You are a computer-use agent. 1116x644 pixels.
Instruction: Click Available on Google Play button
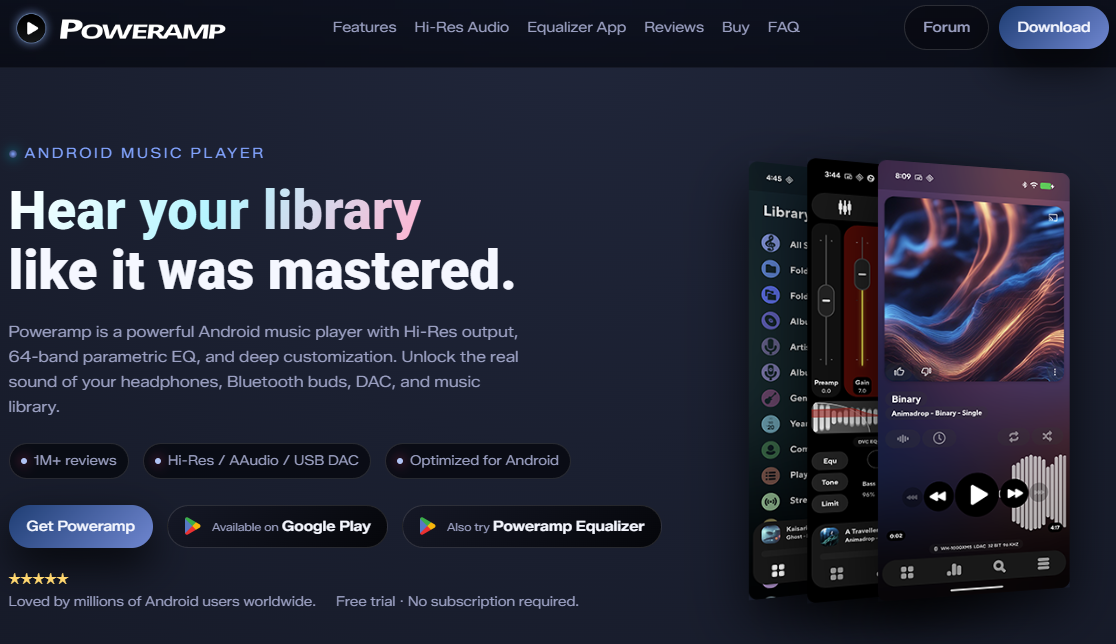[x=278, y=526]
